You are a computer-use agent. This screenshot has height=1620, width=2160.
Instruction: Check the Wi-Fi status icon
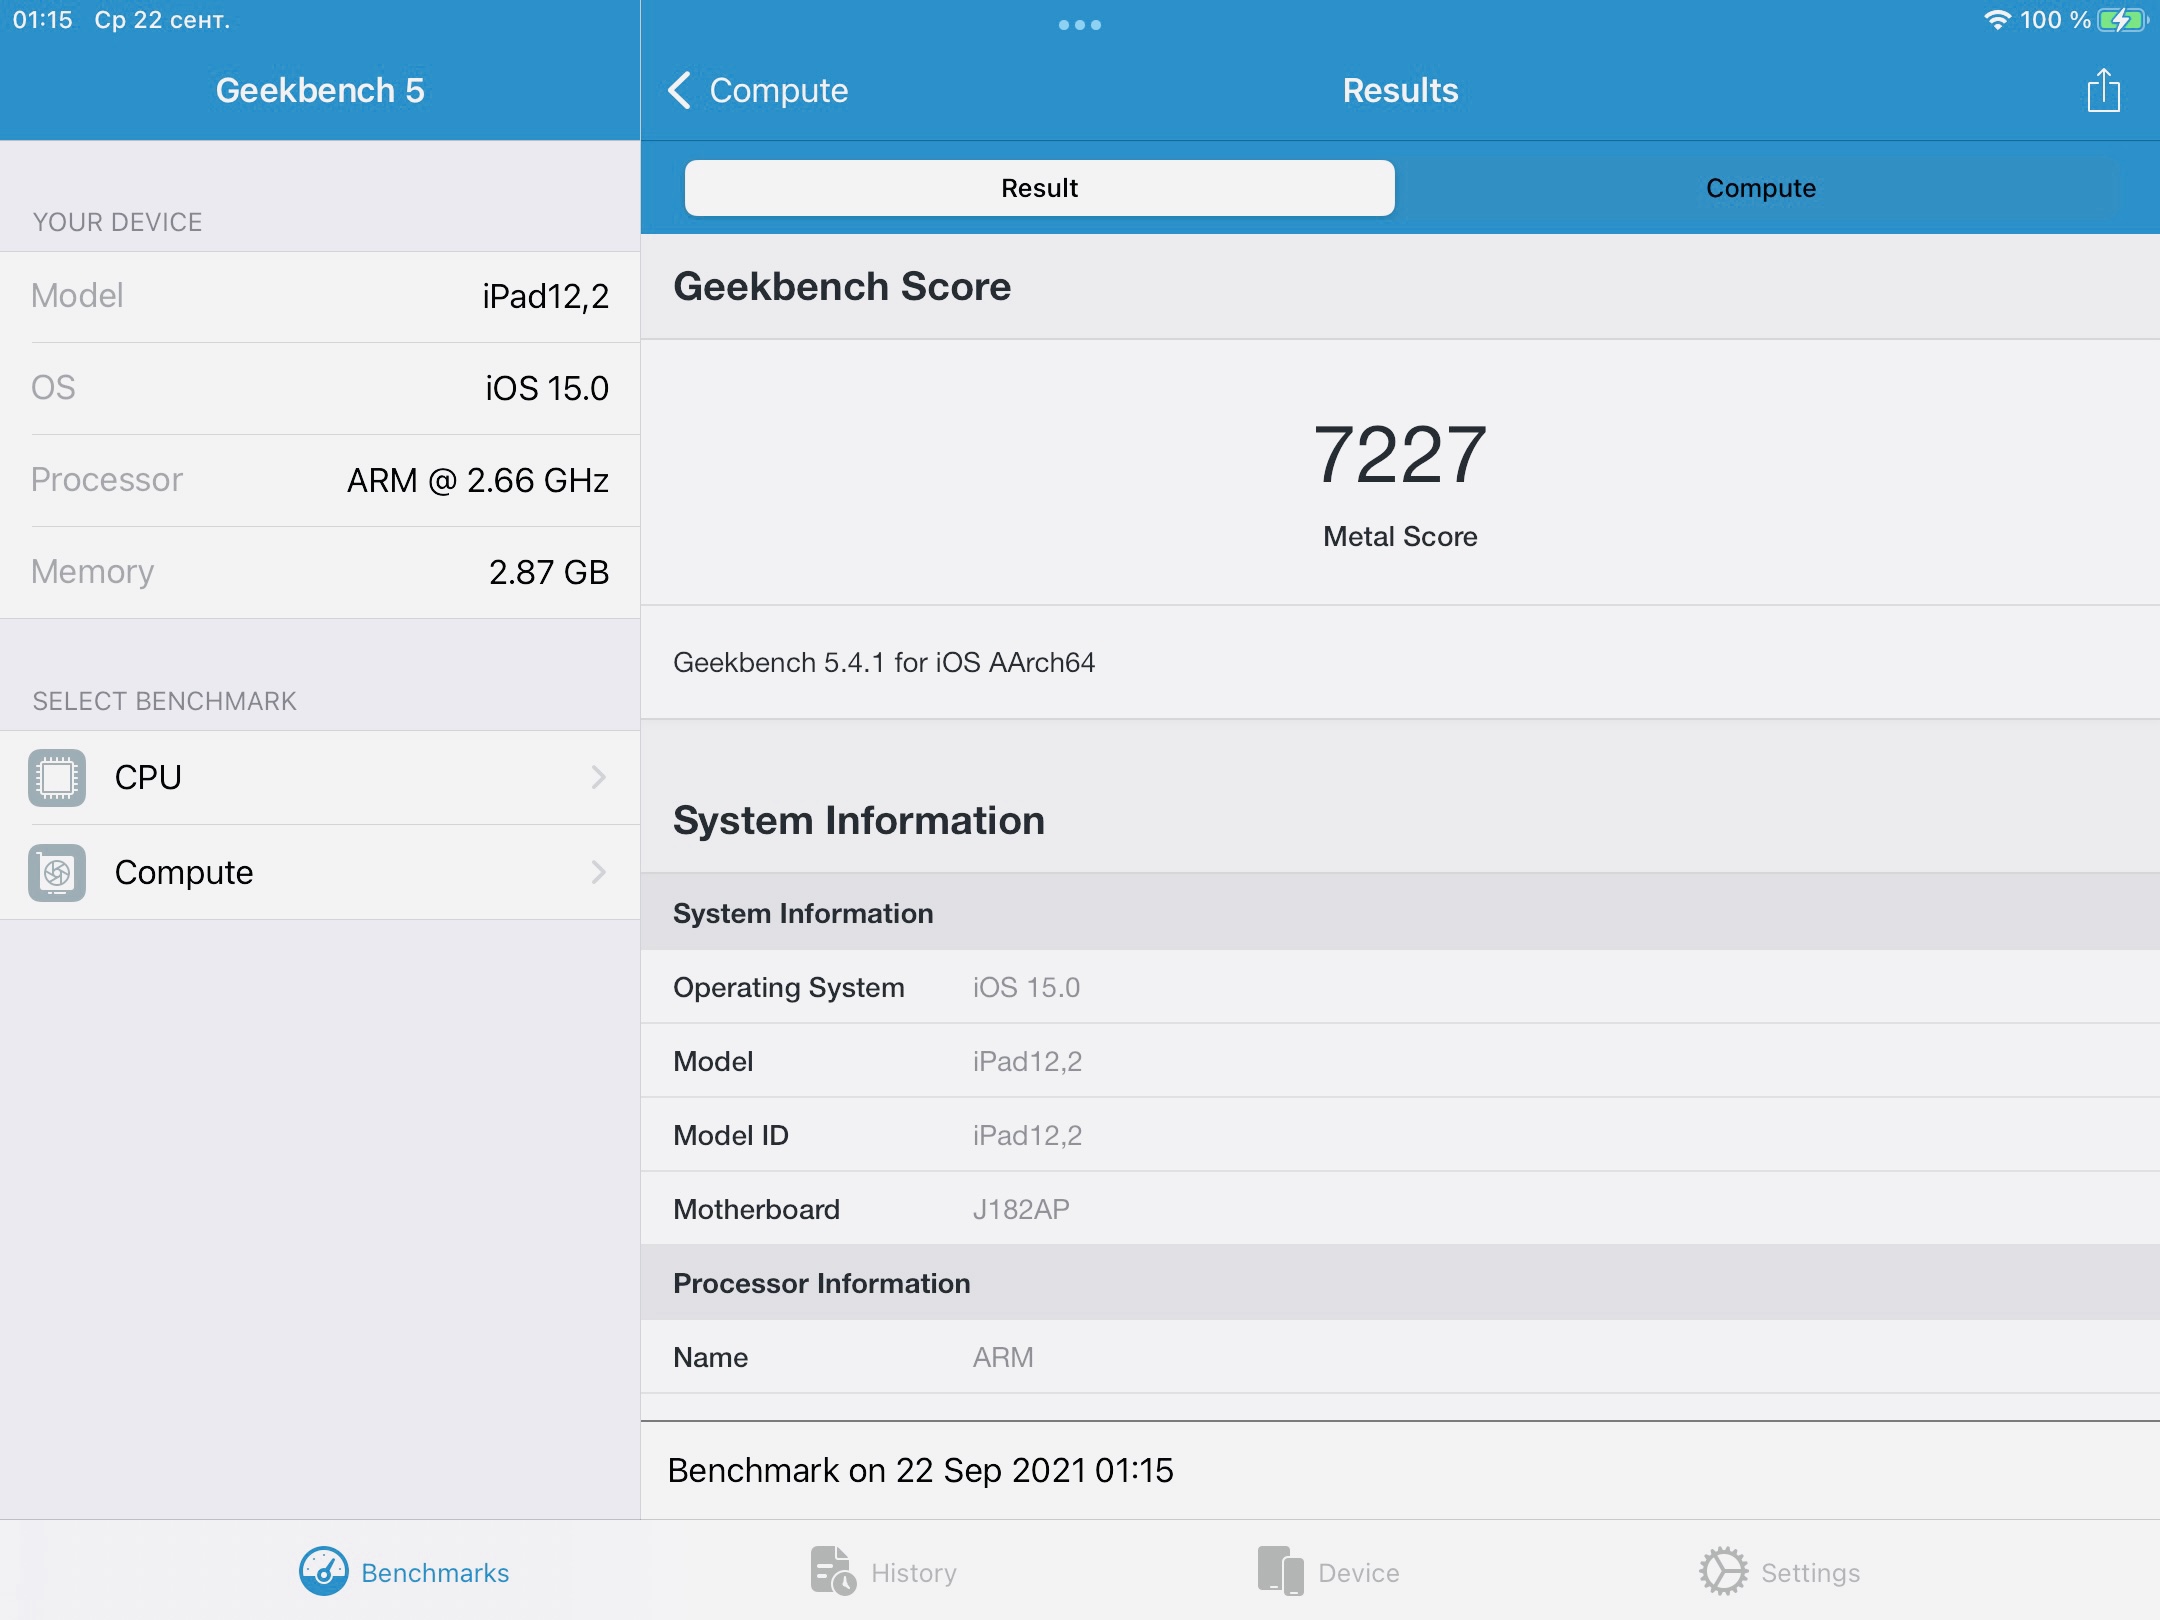[x=1997, y=20]
